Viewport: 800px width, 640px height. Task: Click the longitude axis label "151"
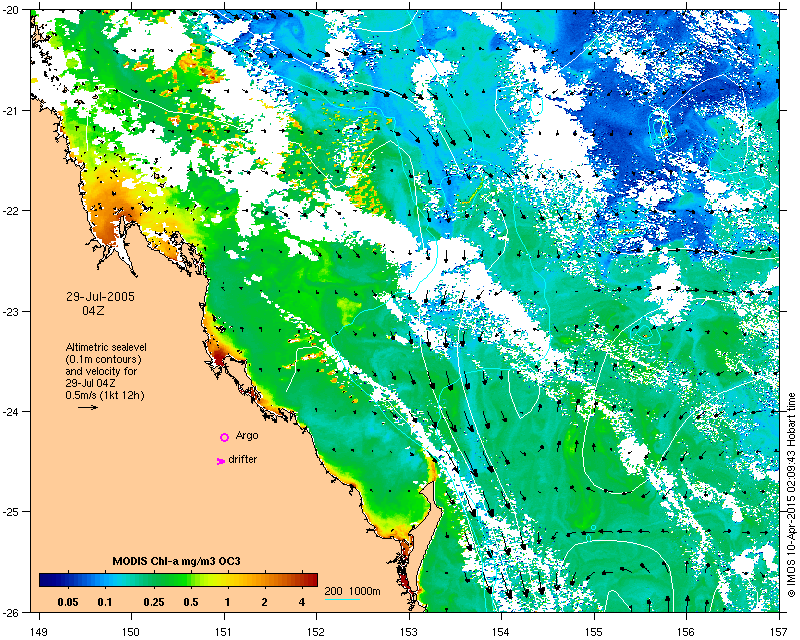[224, 632]
